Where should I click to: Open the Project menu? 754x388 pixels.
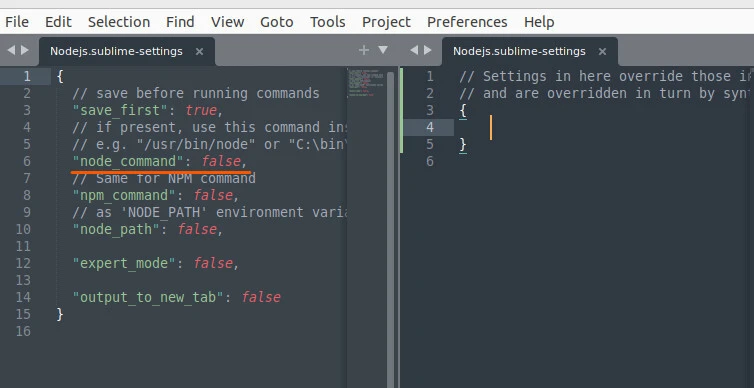tap(386, 22)
